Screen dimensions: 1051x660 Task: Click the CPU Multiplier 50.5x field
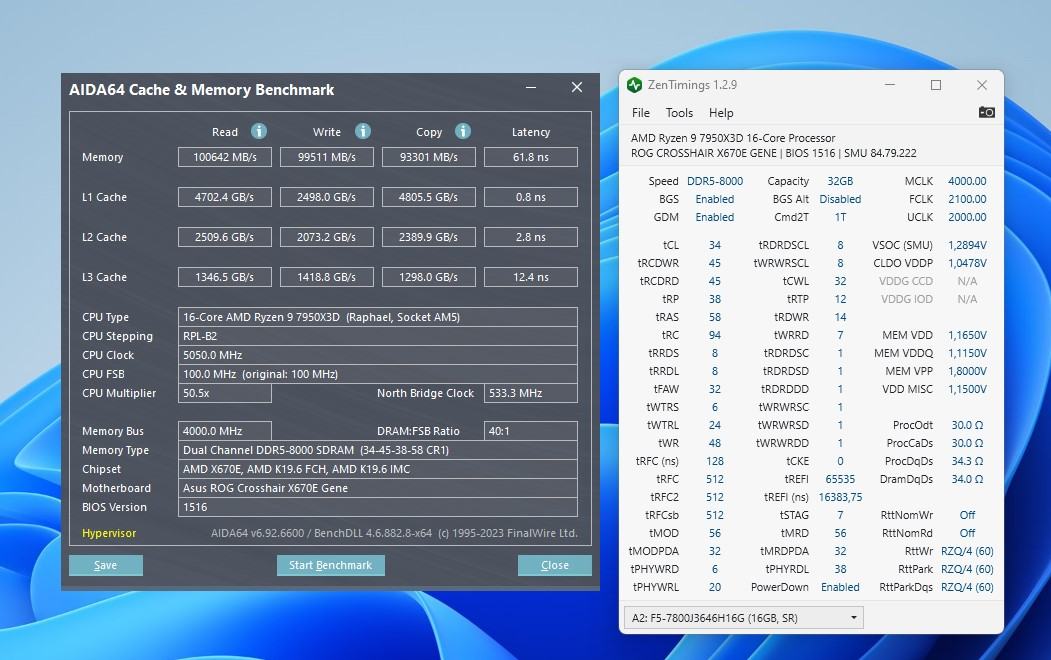coord(225,393)
